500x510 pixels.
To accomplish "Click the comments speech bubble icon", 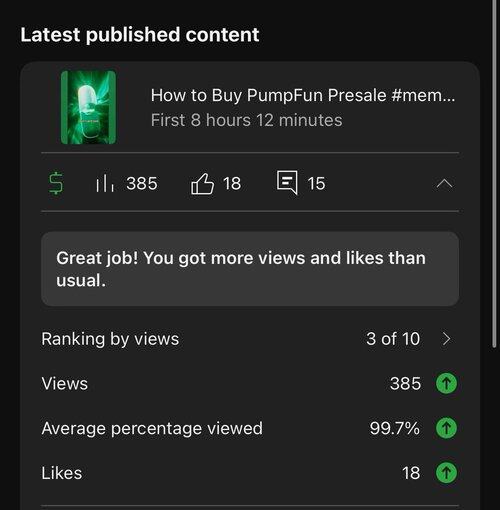I will 287,183.
